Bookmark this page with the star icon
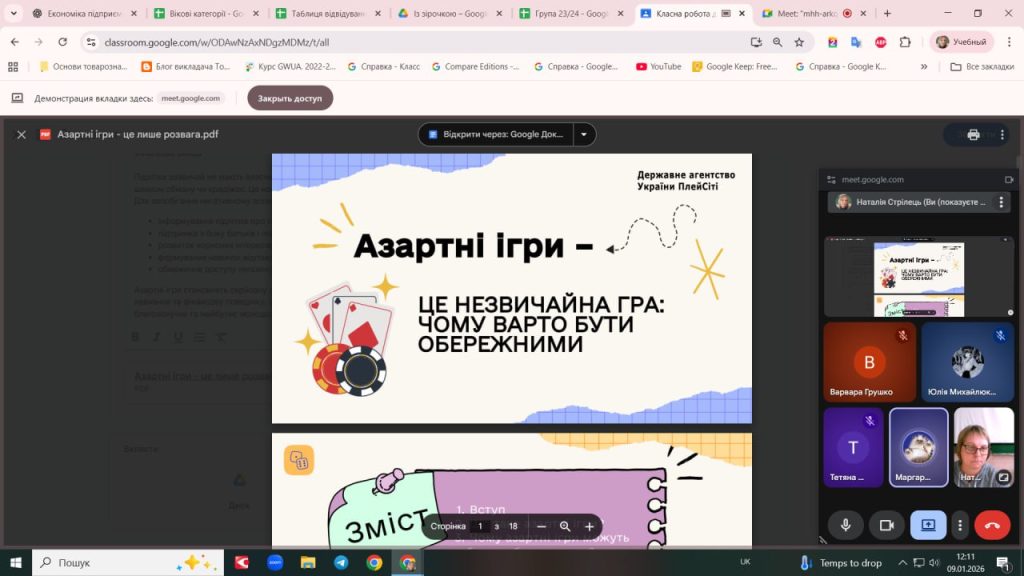Screen dimensions: 1024x576 [x=799, y=42]
